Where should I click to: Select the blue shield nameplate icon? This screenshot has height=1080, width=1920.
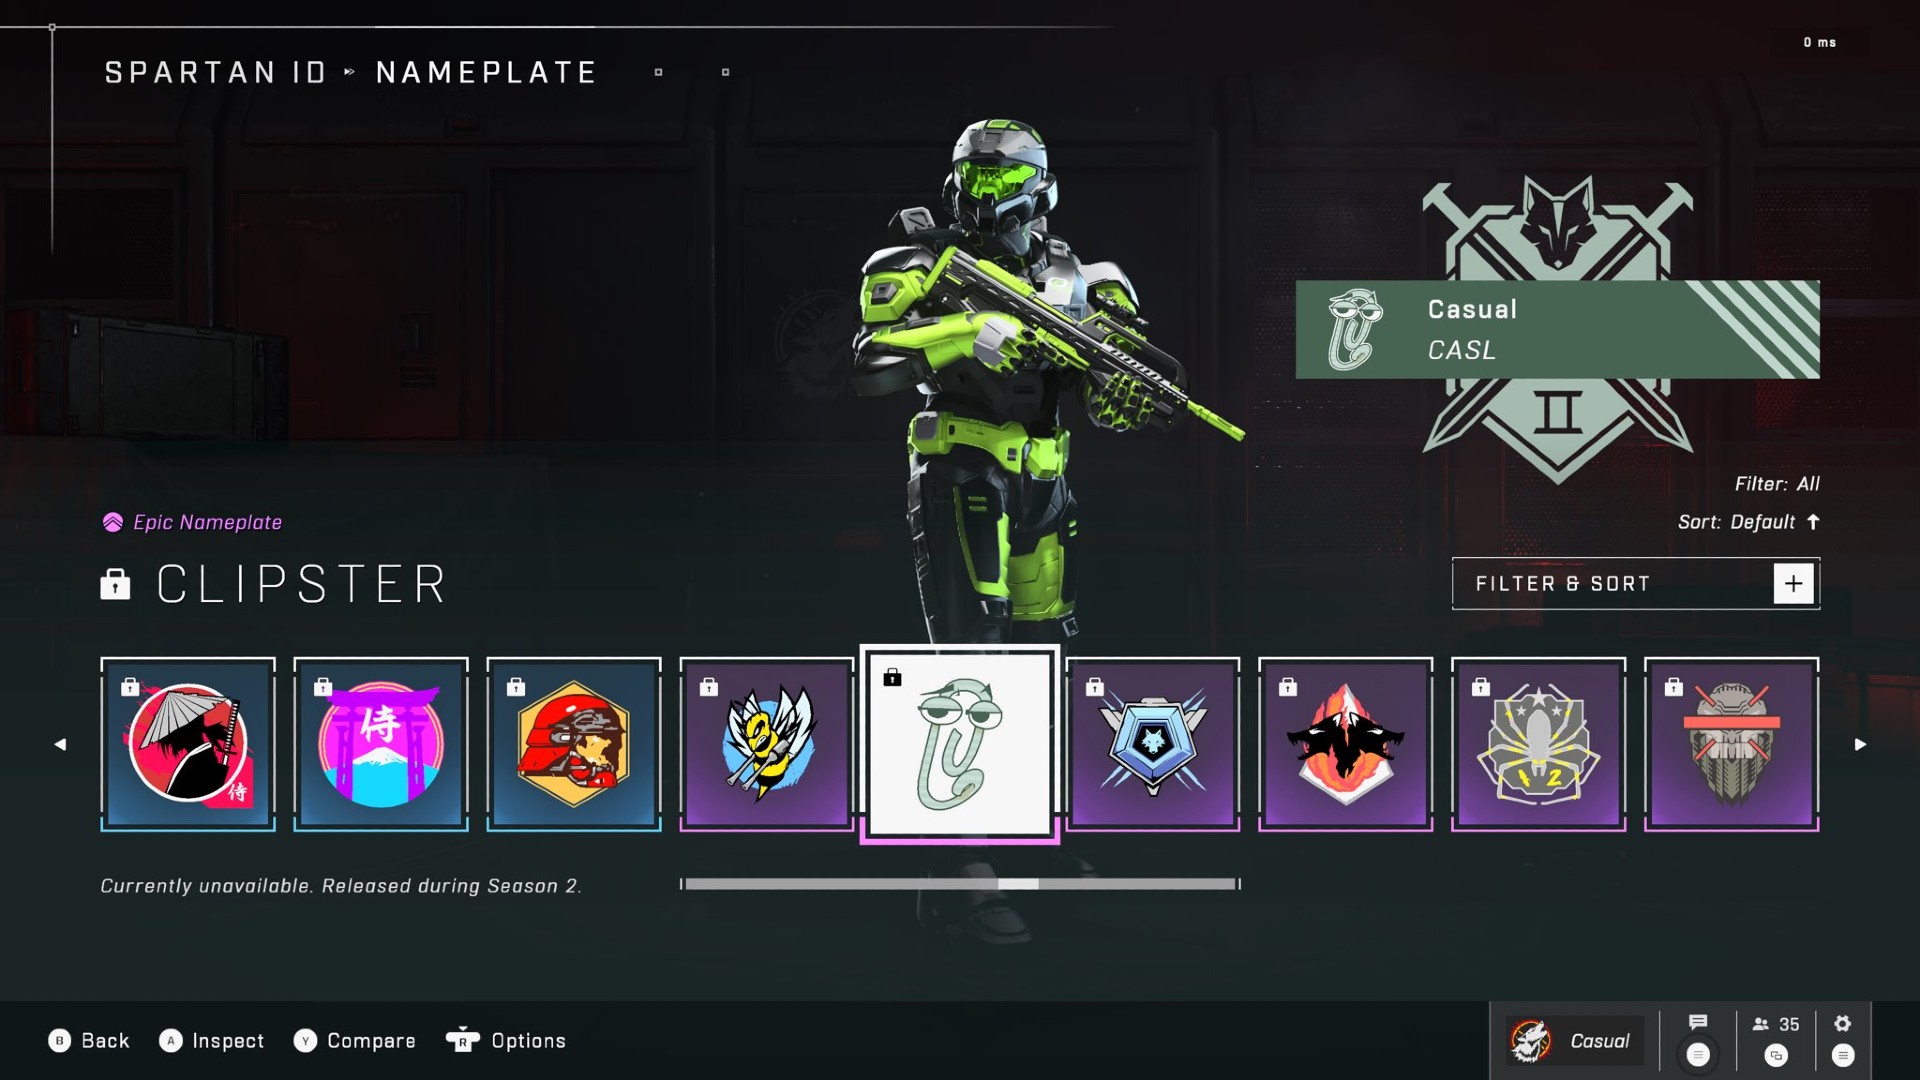(x=1153, y=744)
